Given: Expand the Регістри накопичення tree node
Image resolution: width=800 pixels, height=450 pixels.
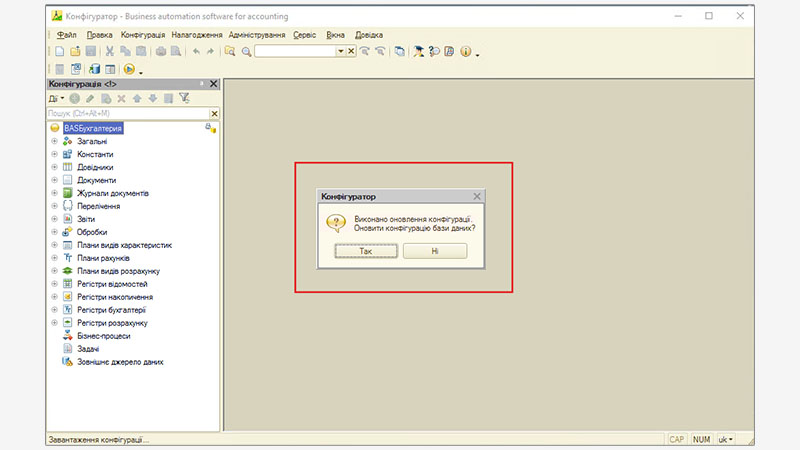Looking at the screenshot, I should click(x=55, y=297).
